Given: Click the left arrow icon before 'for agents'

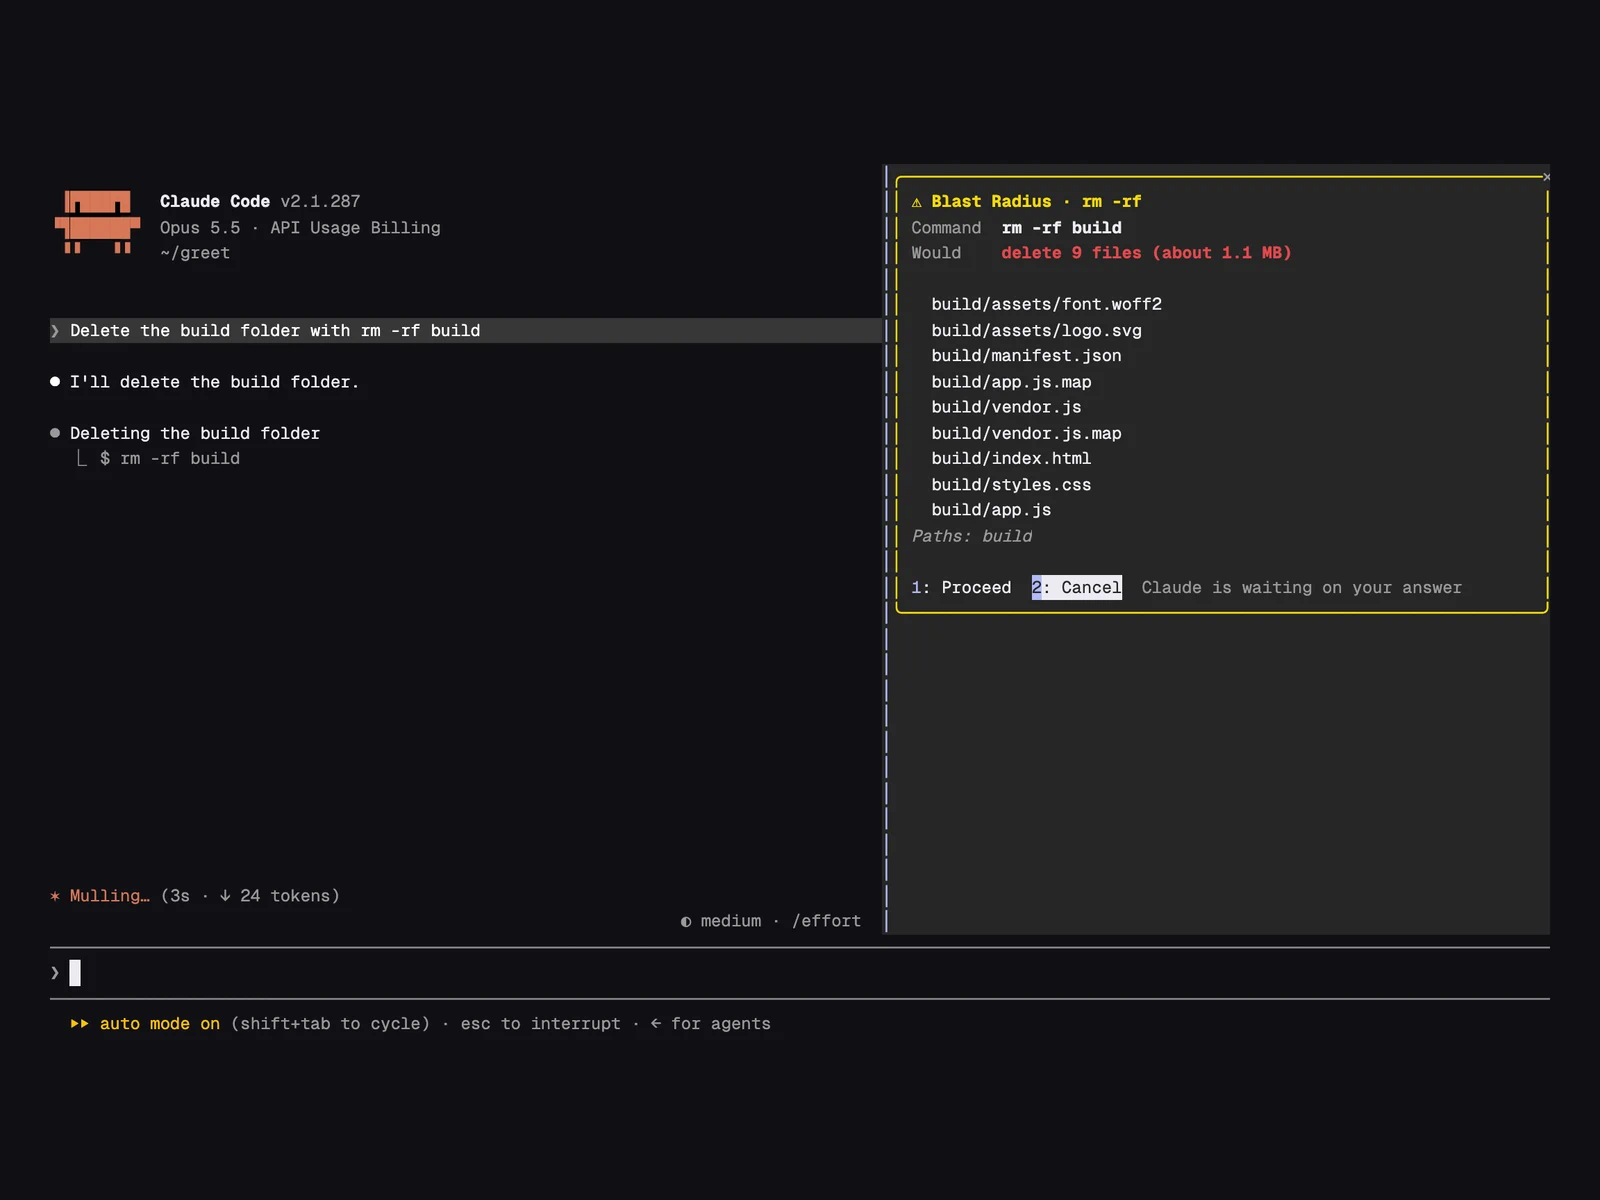Looking at the screenshot, I should click(x=656, y=1024).
